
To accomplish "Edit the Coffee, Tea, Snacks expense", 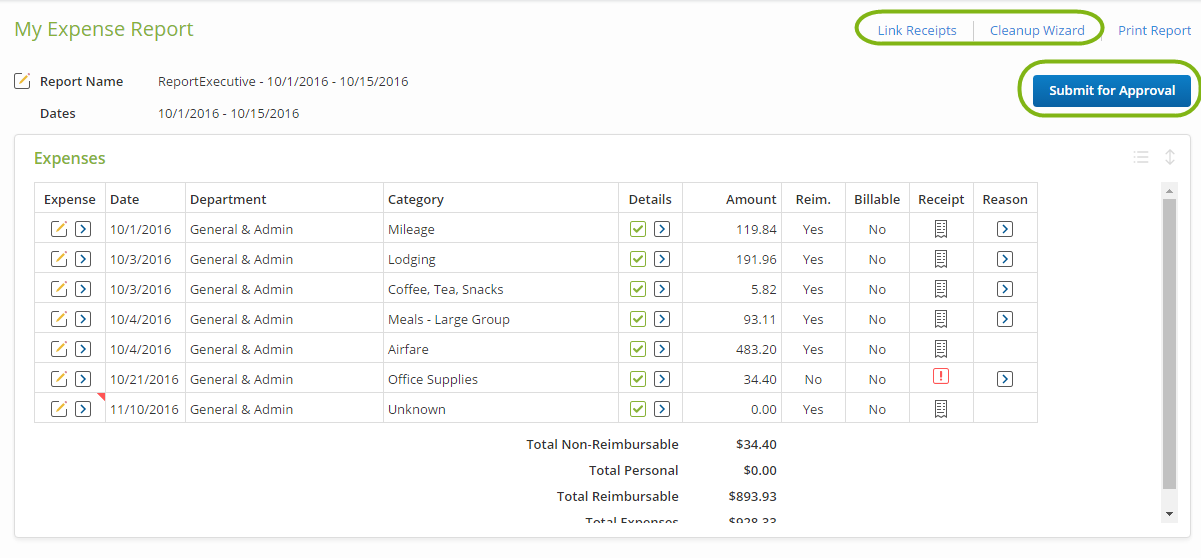I will pyautogui.click(x=59, y=289).
